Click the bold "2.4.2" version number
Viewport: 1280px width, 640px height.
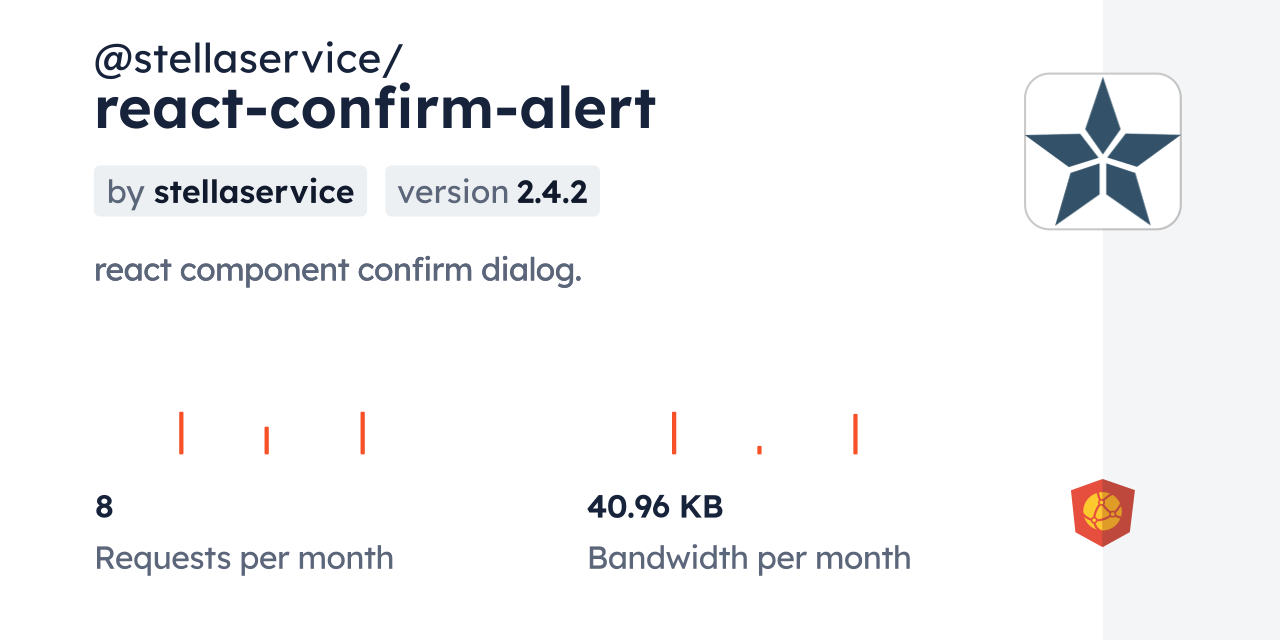[552, 192]
